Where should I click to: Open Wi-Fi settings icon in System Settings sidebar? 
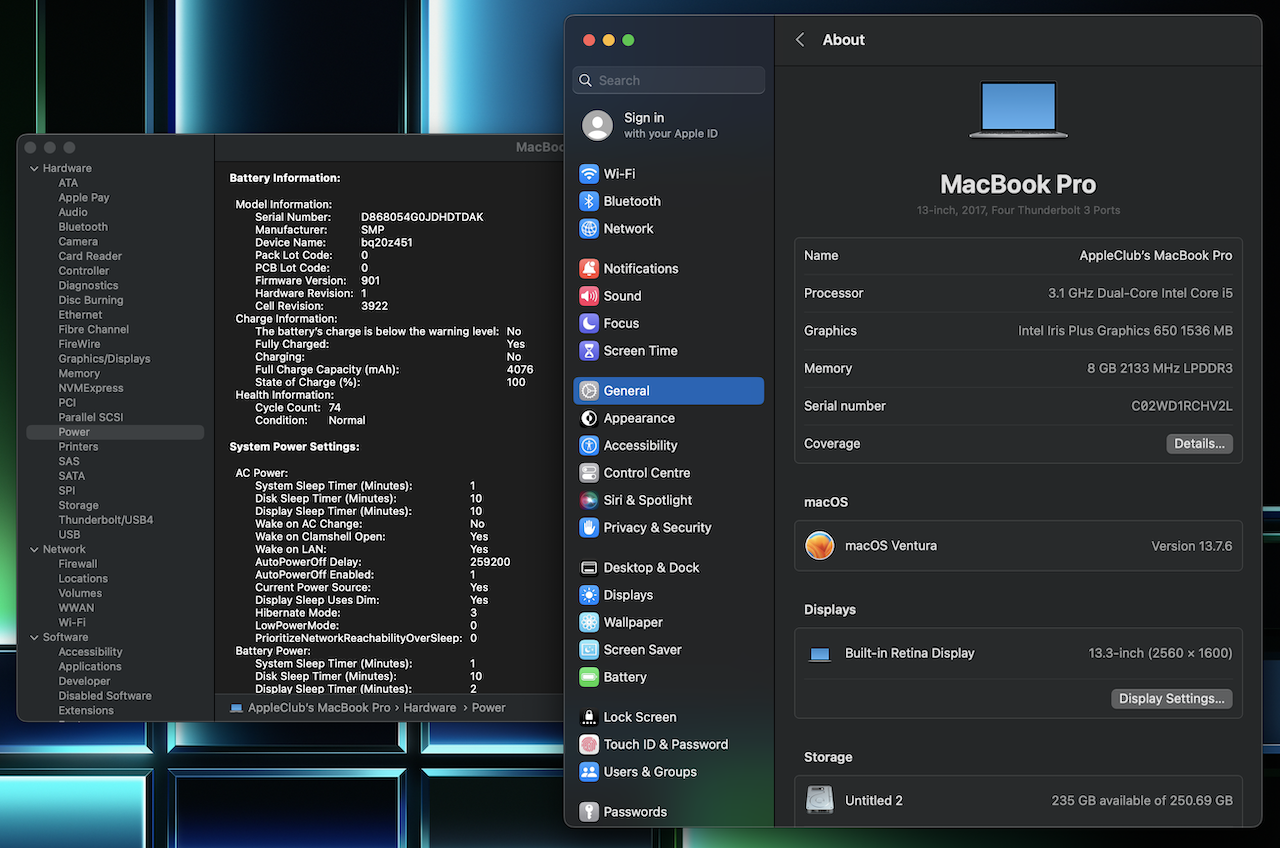tap(589, 174)
